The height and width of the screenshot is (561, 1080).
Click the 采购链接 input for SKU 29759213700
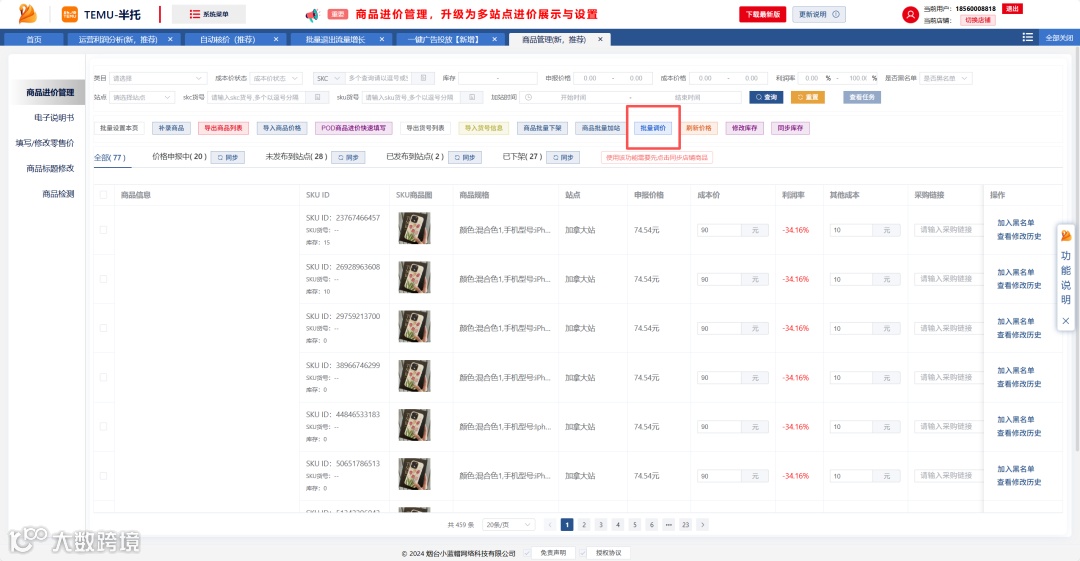click(946, 328)
